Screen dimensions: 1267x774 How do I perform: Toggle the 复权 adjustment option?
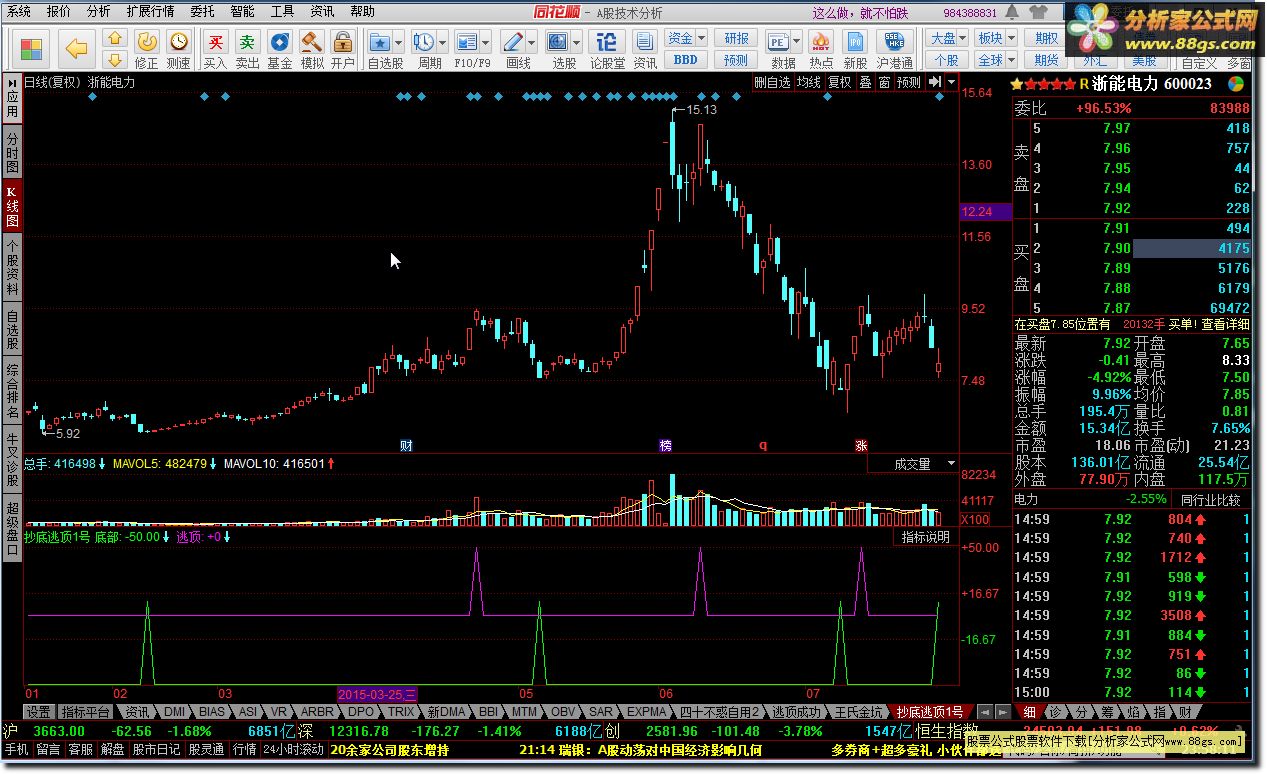pos(840,83)
